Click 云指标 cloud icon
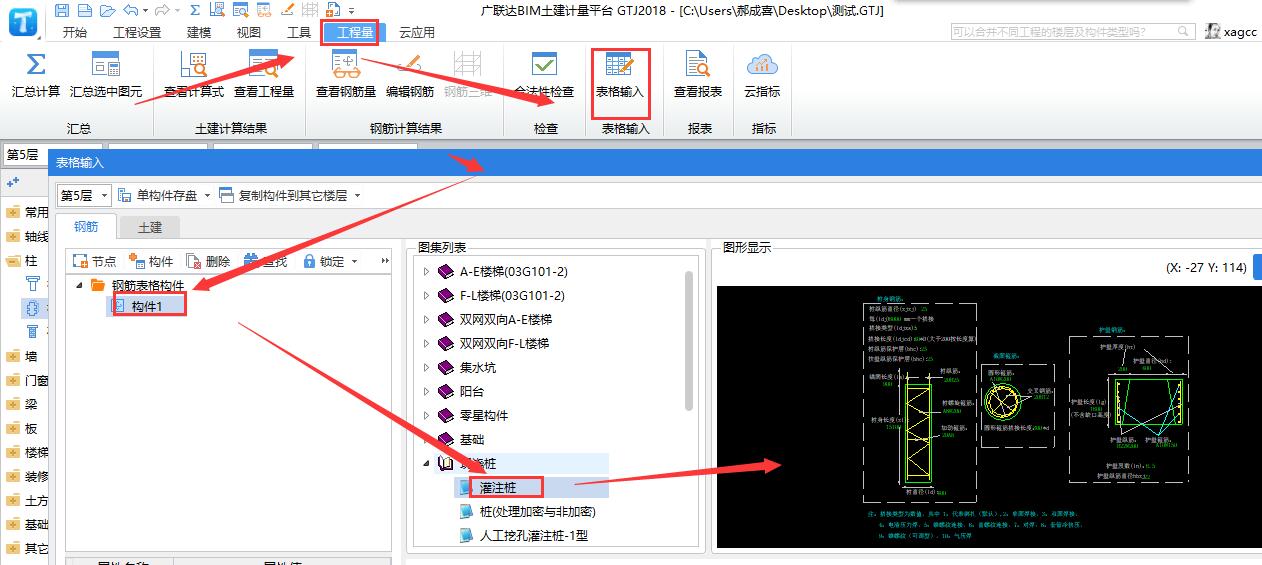 [762, 65]
